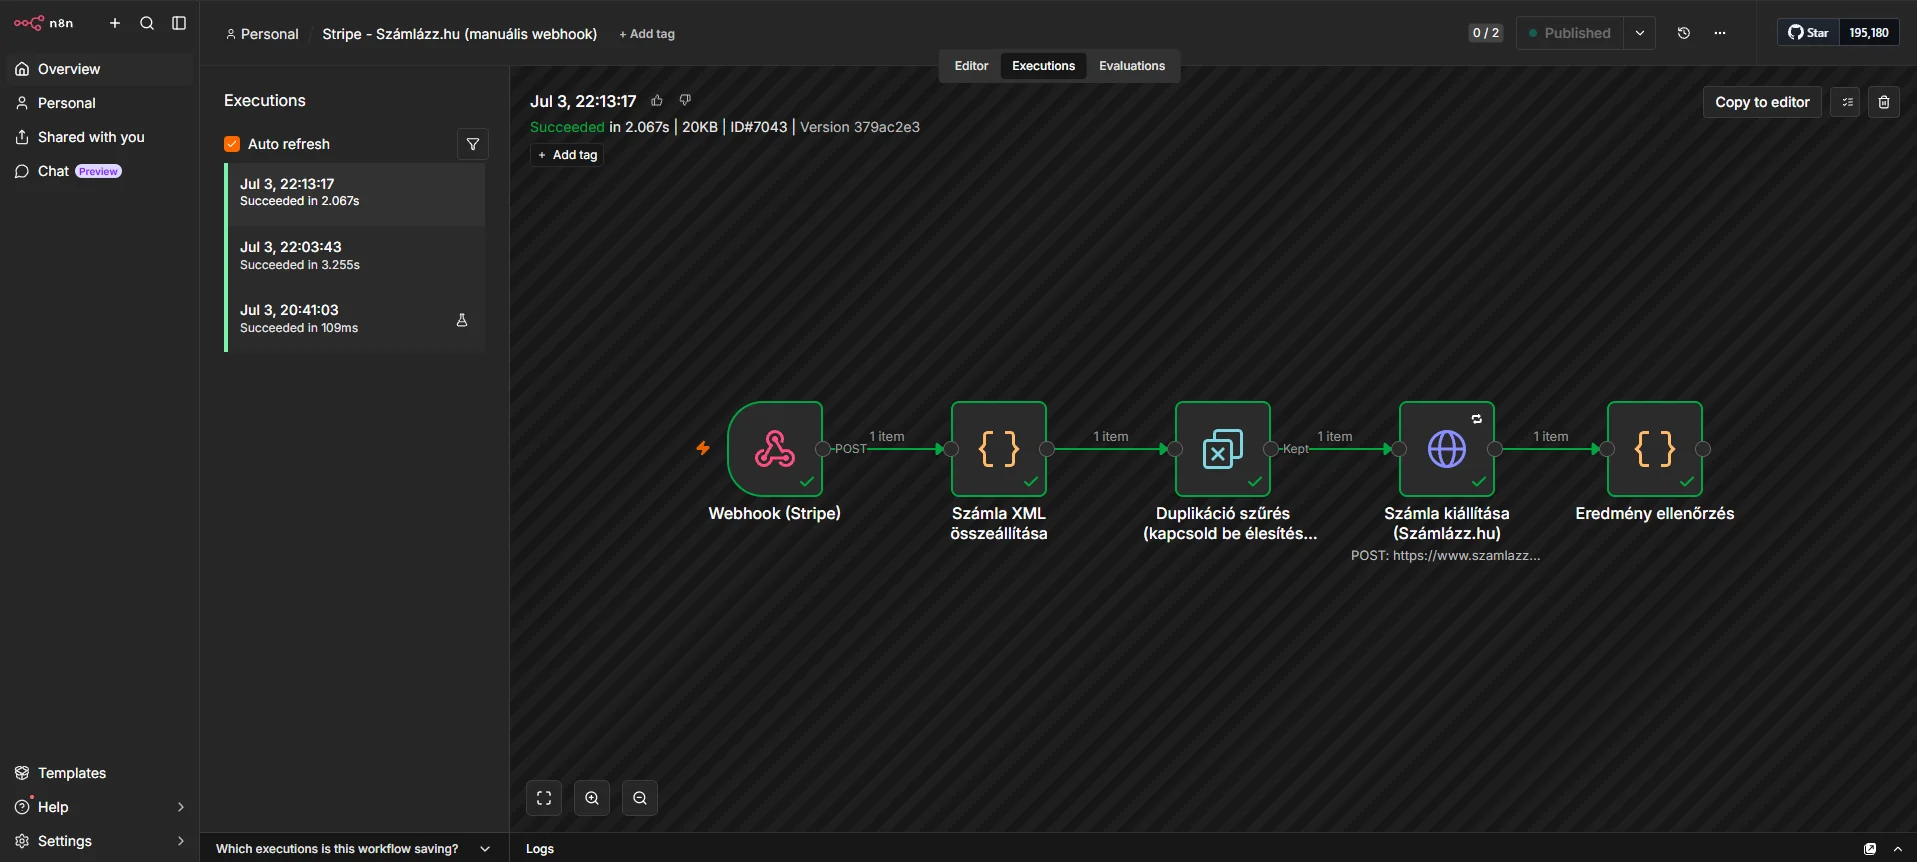Image resolution: width=1917 pixels, height=862 pixels.
Task: Add tag to workflow header
Action: pos(647,34)
